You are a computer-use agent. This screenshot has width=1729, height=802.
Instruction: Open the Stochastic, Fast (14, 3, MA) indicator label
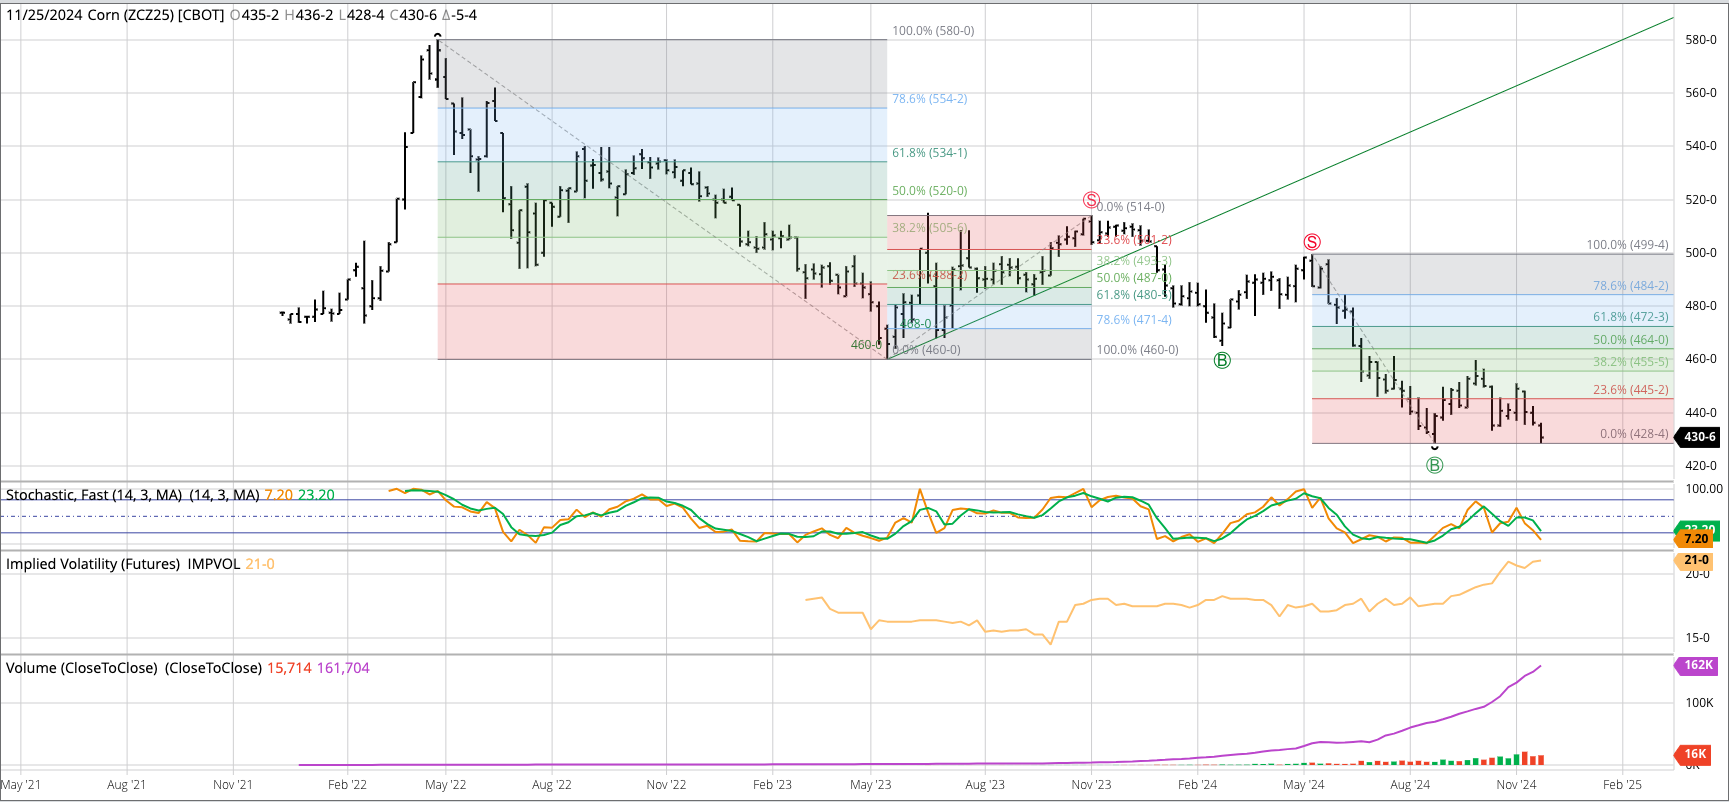click(132, 495)
